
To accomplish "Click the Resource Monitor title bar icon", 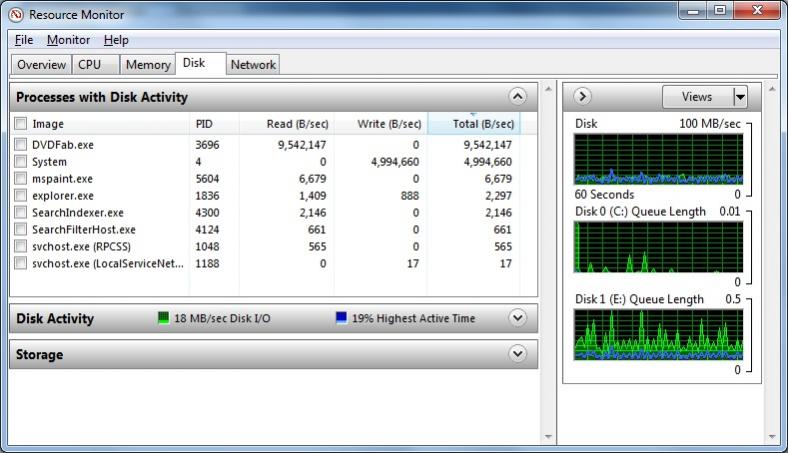I will click(x=16, y=15).
